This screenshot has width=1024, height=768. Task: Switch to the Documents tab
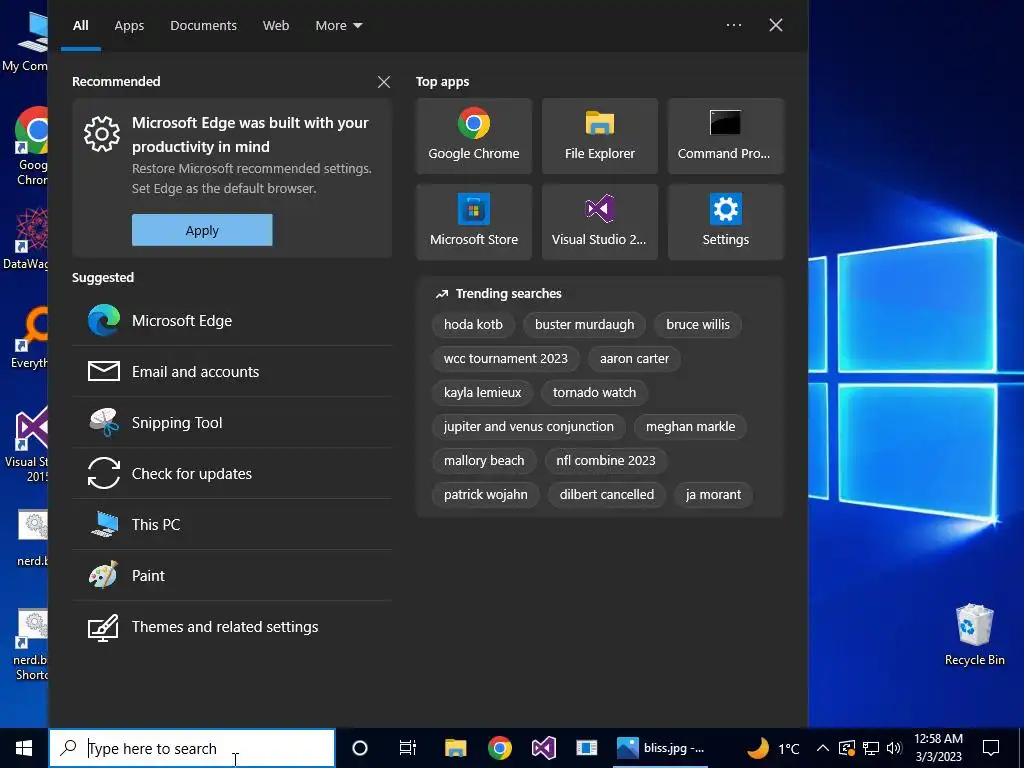pos(204,25)
